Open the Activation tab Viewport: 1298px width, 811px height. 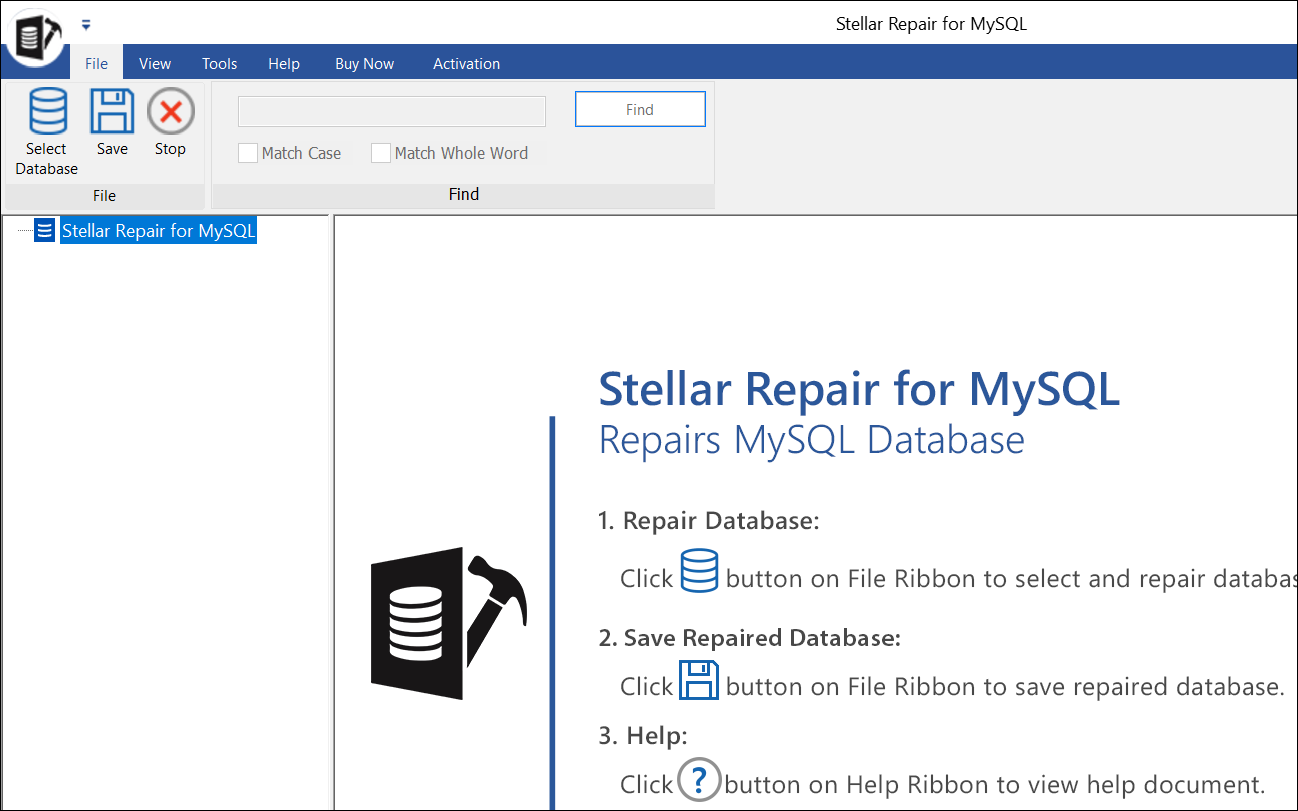coord(466,63)
